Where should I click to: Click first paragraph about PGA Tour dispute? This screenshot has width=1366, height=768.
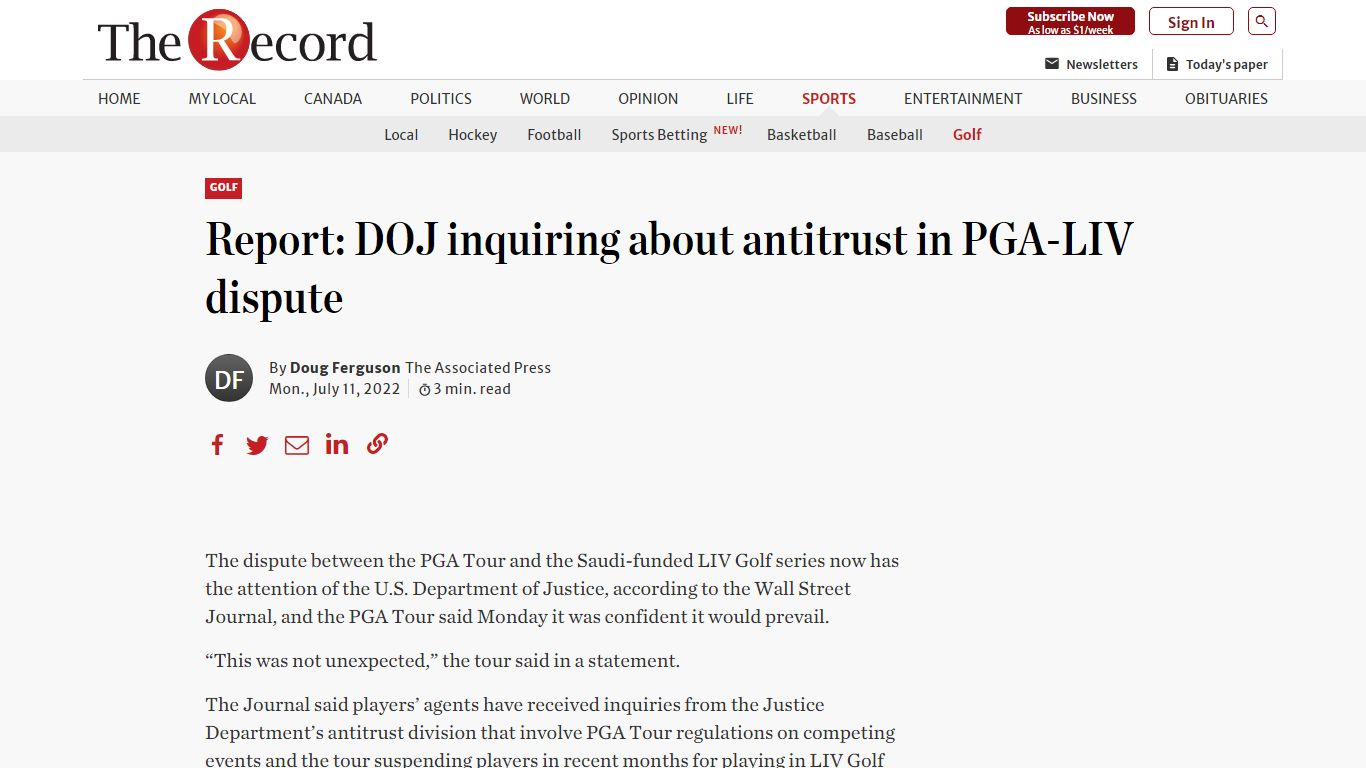pos(552,588)
